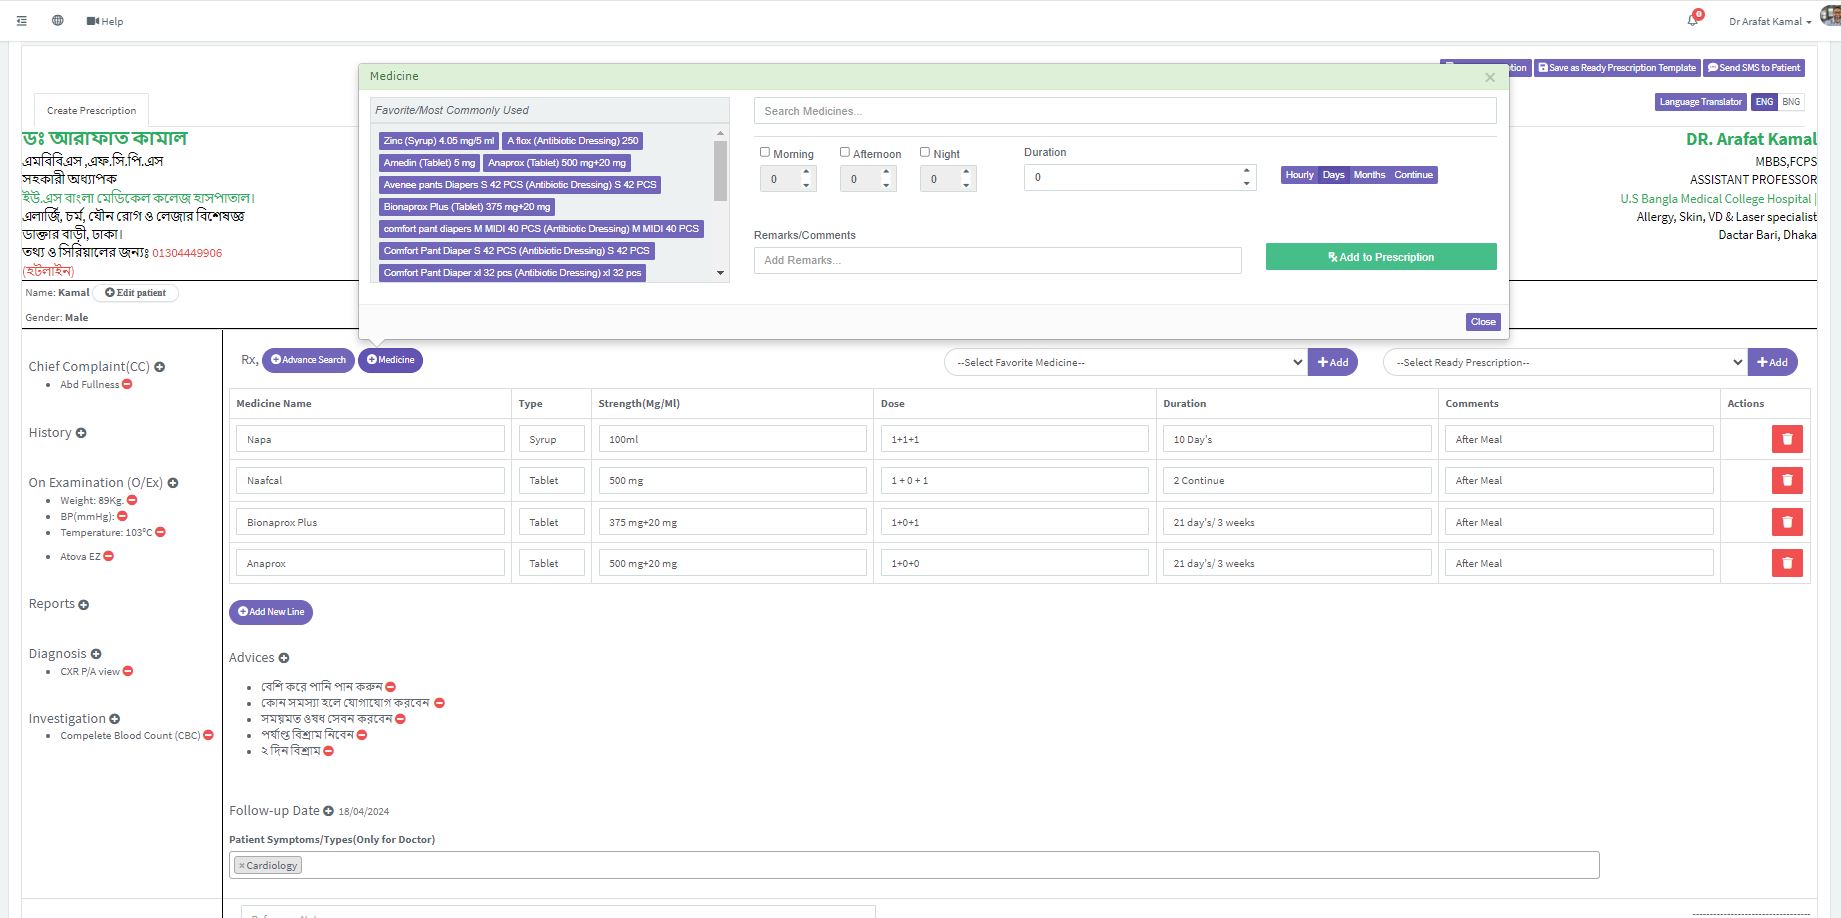This screenshot has width=1841, height=918.
Task: Open the sidebar menu toggle icon
Action: (x=22, y=21)
